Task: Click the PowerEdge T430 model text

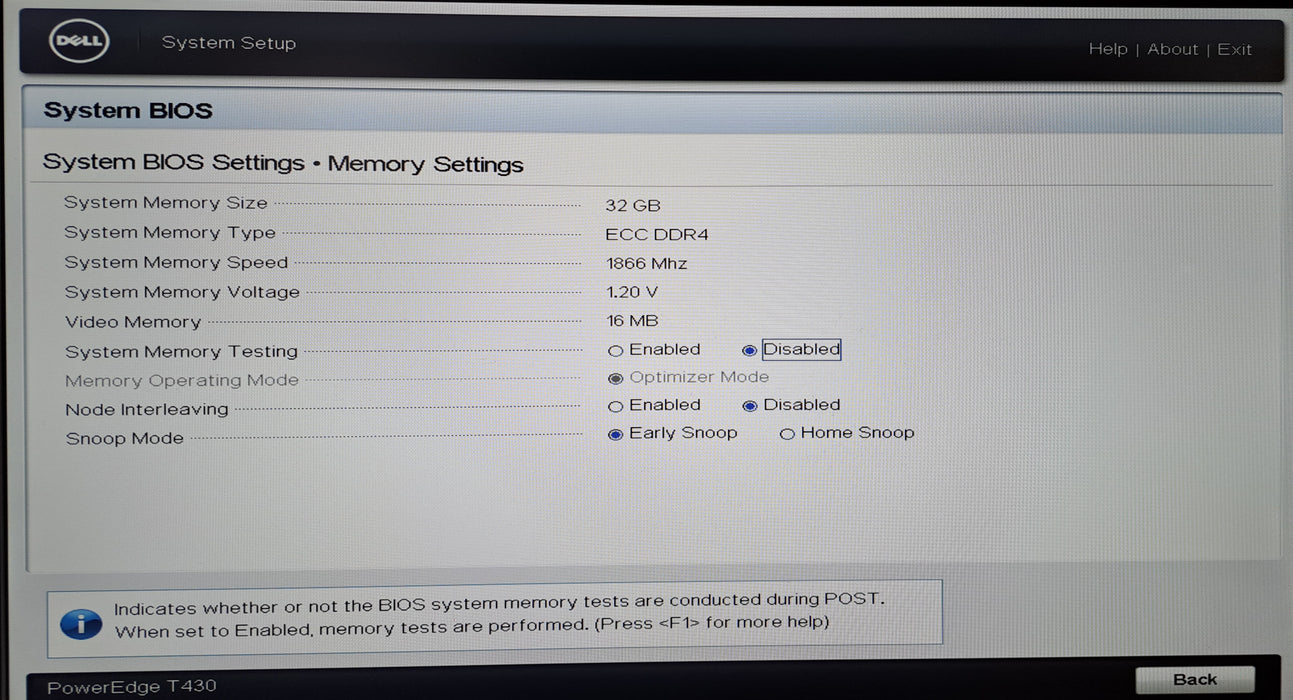Action: pos(131,687)
